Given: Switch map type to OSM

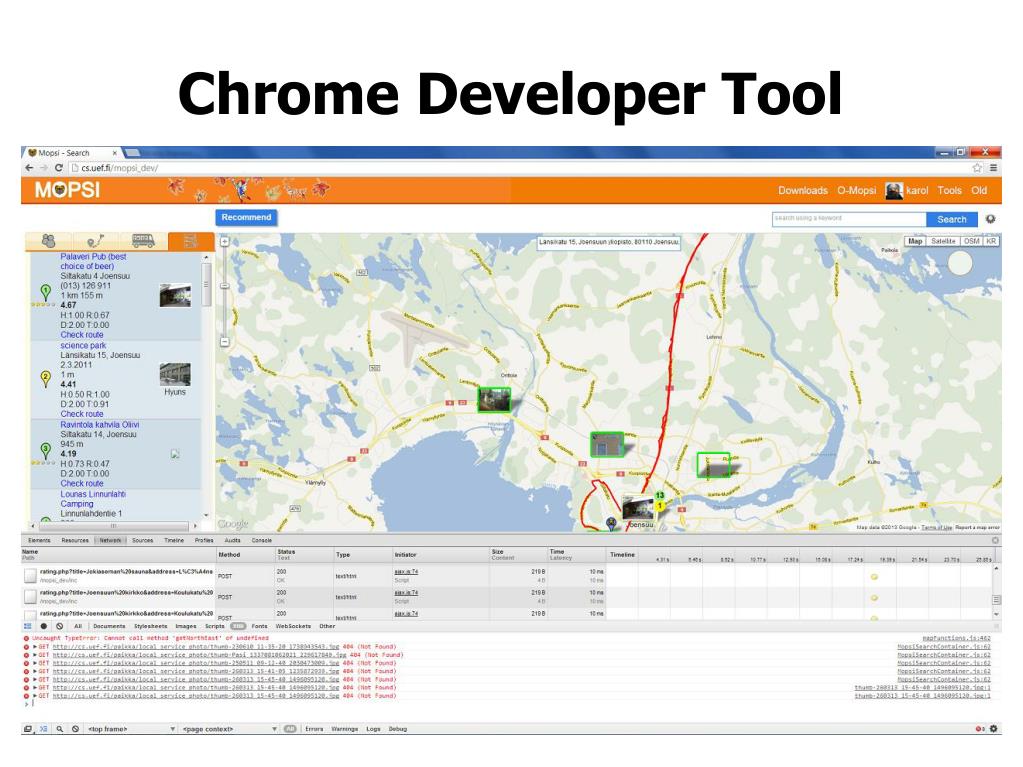Looking at the screenshot, I should point(971,241).
